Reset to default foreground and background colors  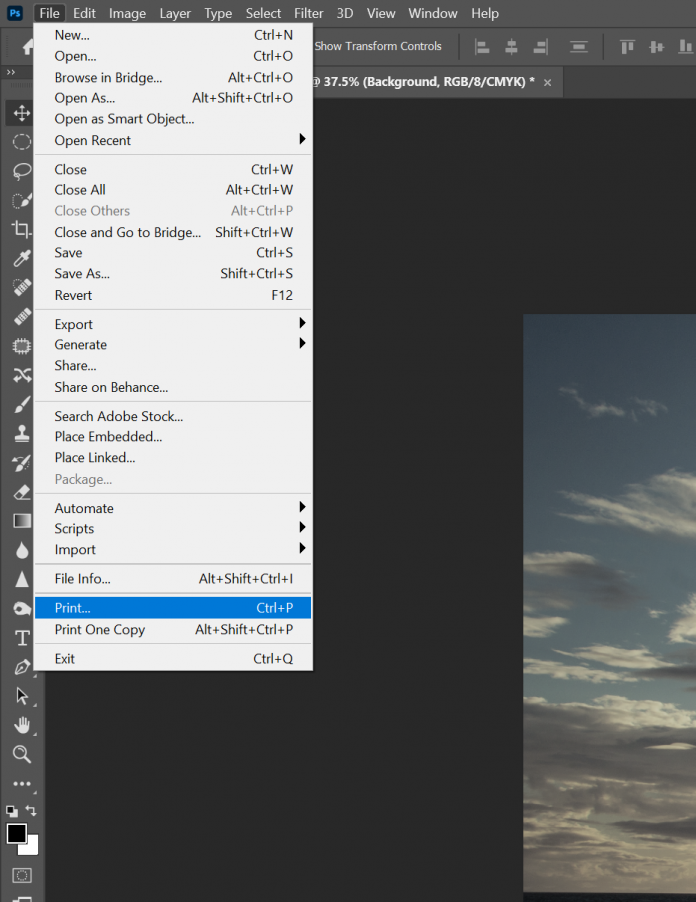point(12,811)
